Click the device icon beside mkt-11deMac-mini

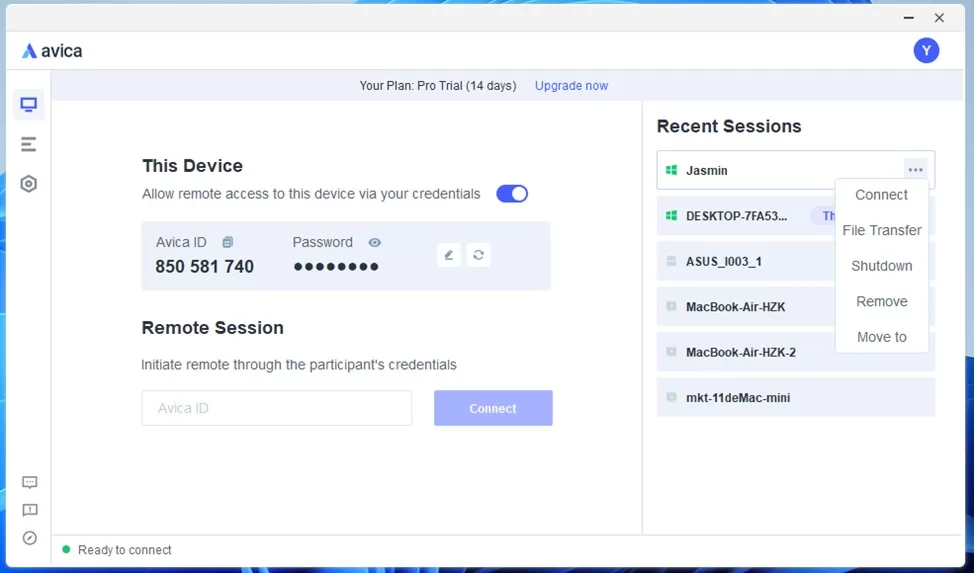[x=671, y=397]
